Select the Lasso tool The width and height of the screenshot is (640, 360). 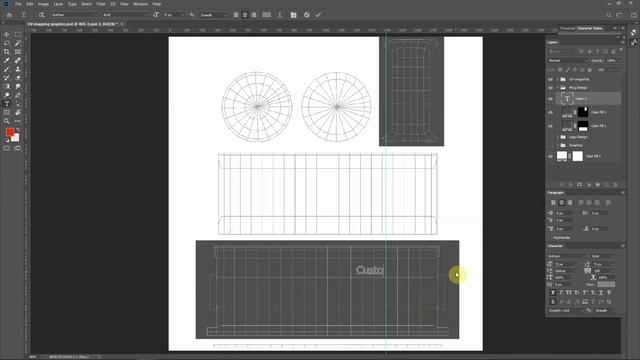click(x=7, y=43)
